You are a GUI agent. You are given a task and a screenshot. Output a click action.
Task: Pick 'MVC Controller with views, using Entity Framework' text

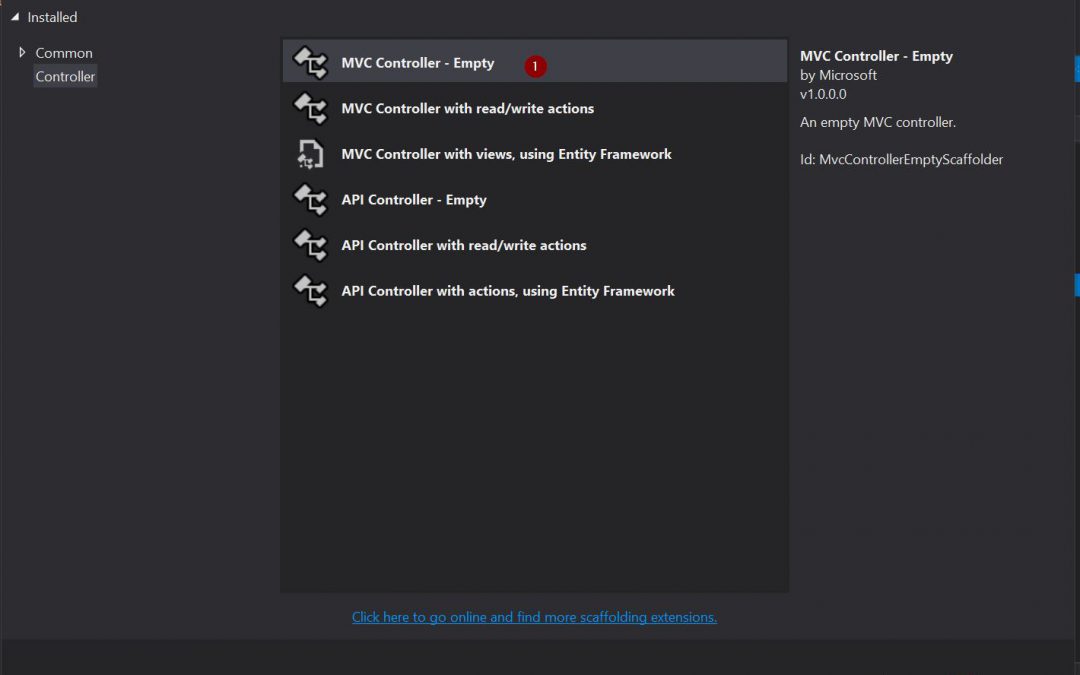(506, 154)
